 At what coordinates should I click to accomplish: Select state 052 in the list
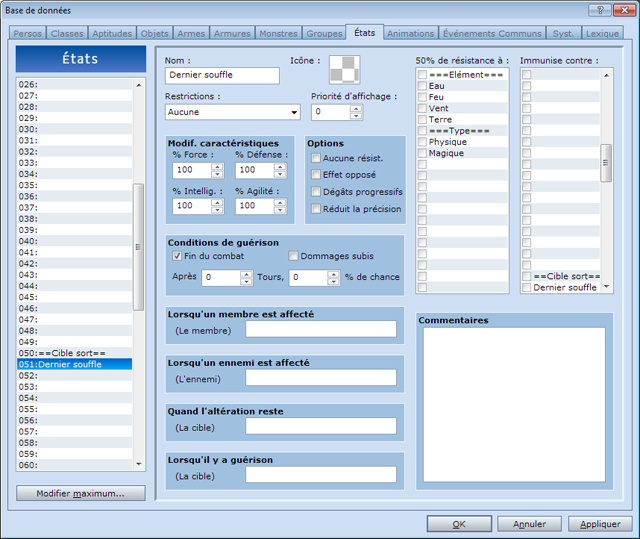point(75,375)
